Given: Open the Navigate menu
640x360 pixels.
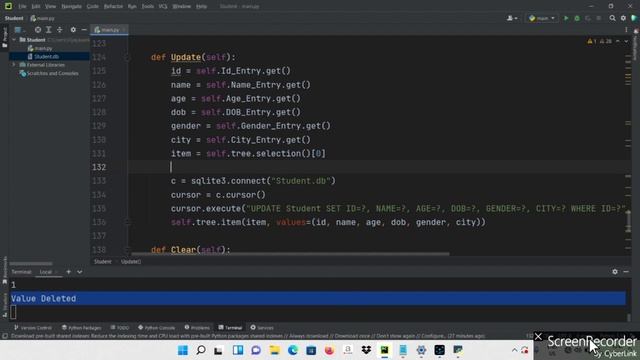Looking at the screenshot, I should click(71, 7).
